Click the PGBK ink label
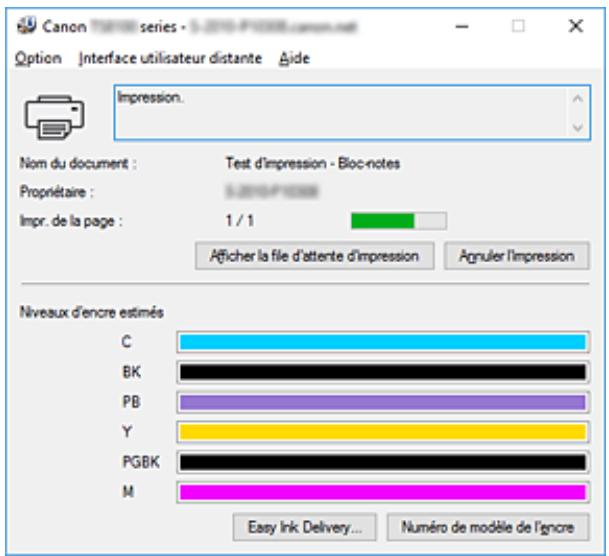This screenshot has width=609, height=556. (x=141, y=462)
